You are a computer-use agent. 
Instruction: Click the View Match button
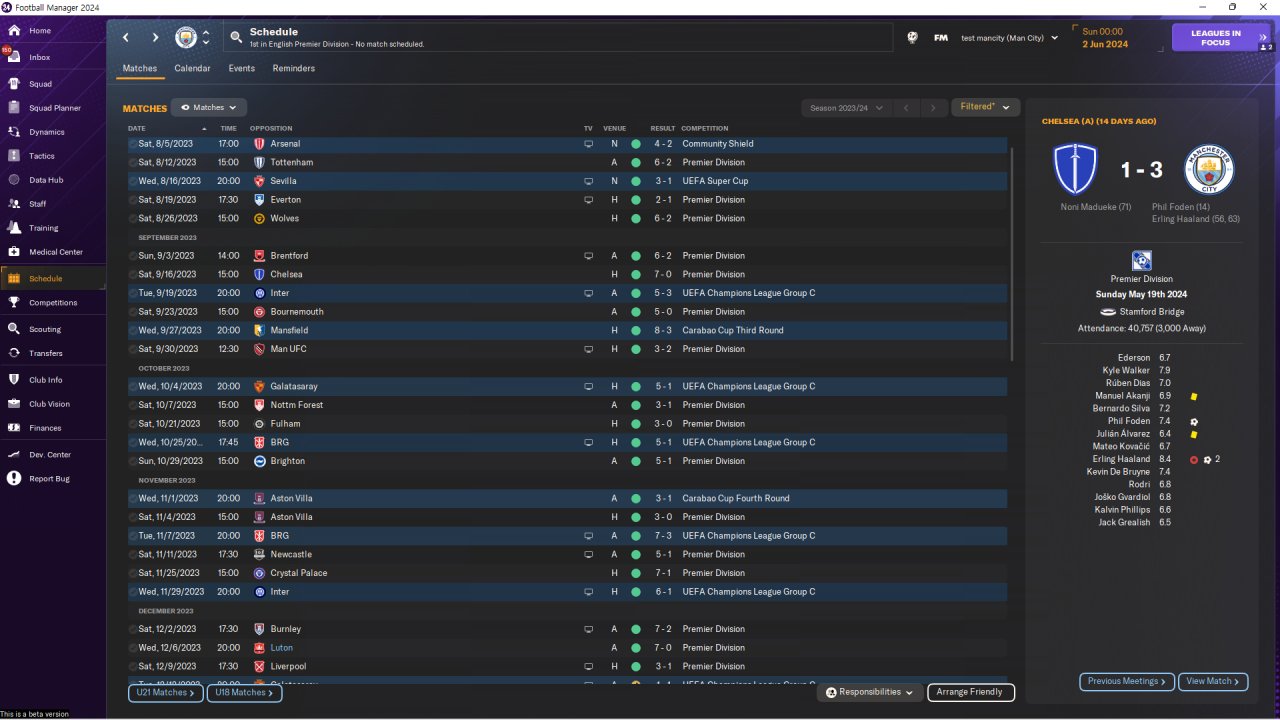tap(1213, 681)
